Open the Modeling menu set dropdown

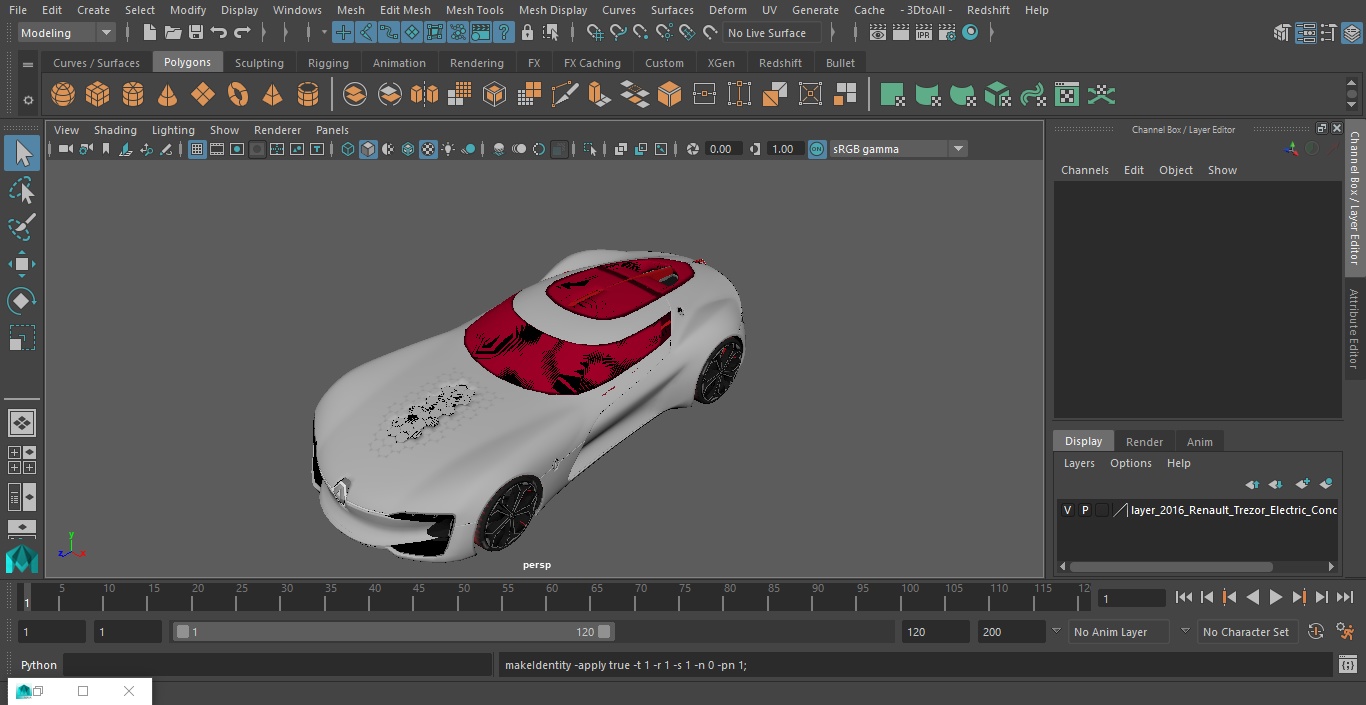pyautogui.click(x=67, y=33)
